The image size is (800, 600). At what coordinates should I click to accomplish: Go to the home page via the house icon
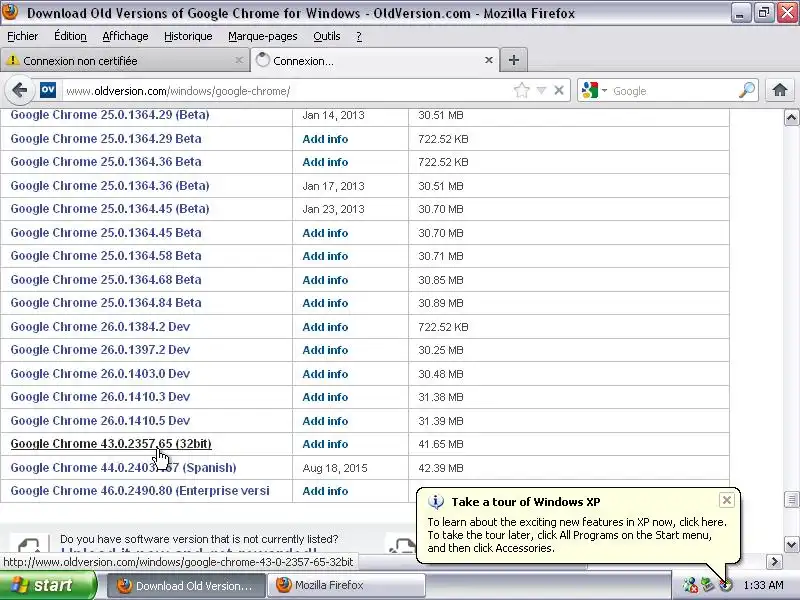click(780, 90)
